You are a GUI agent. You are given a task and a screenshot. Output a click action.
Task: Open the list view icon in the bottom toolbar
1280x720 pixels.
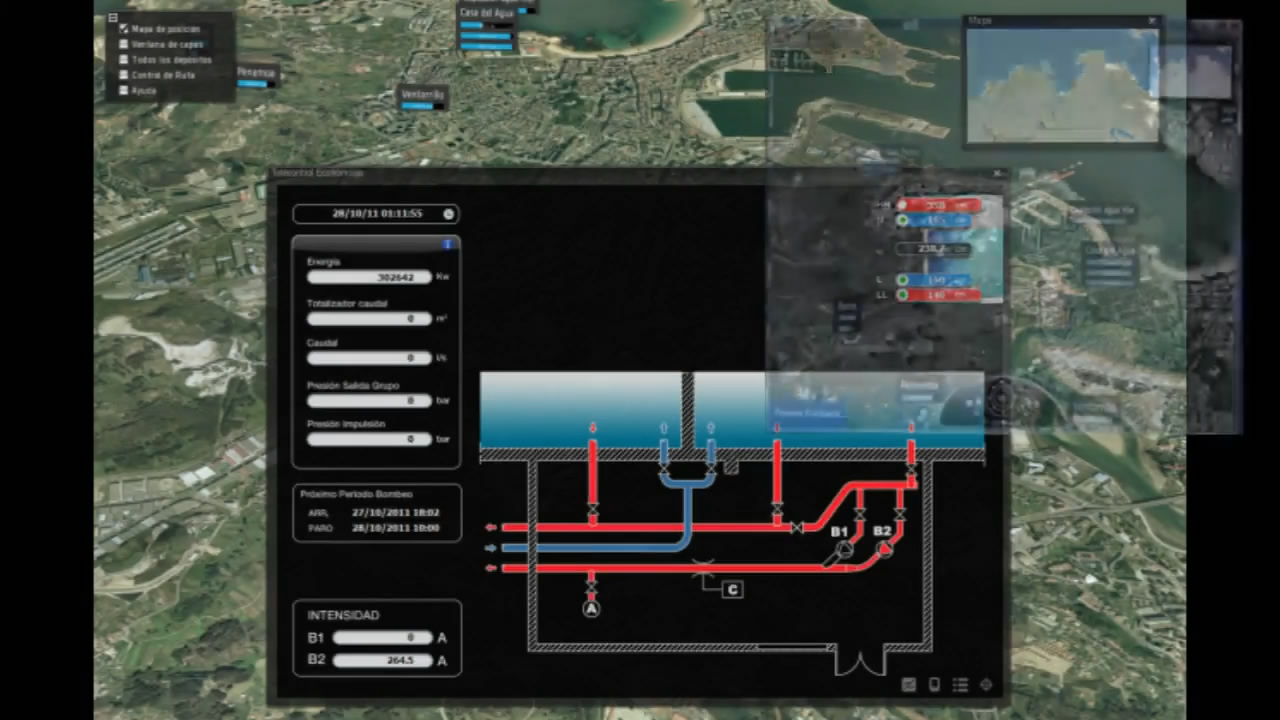coord(960,685)
